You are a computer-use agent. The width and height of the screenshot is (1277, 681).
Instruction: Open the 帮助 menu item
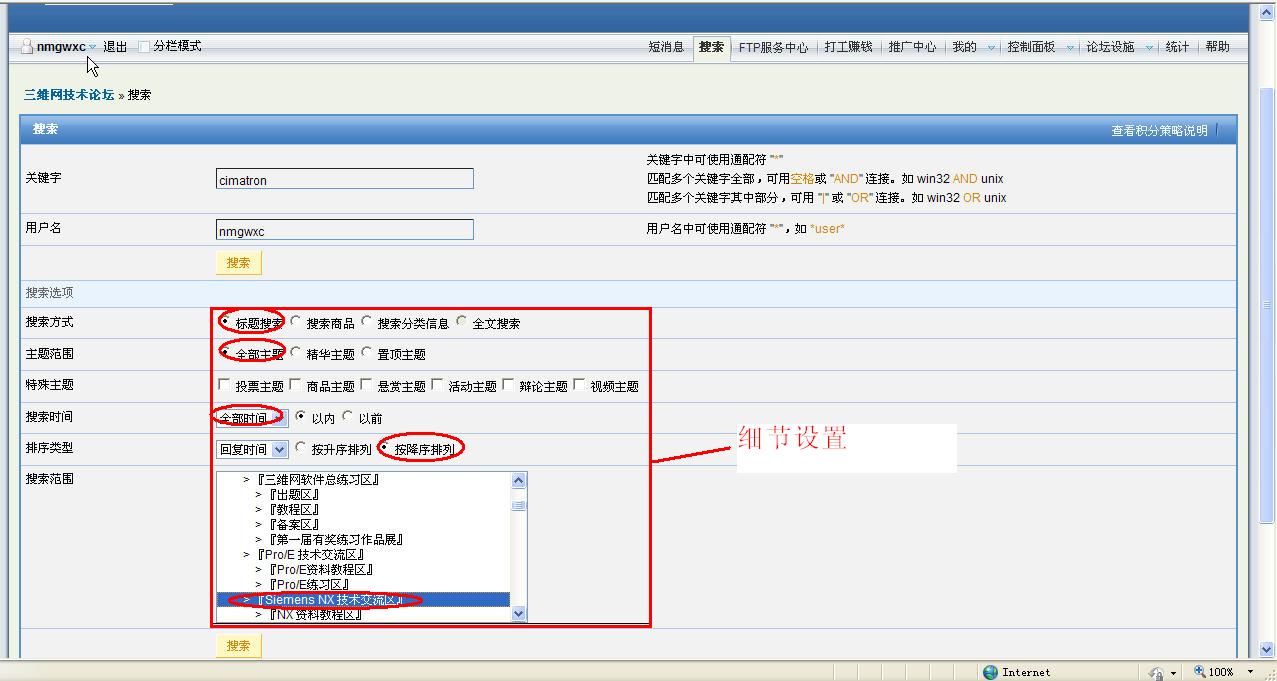pos(1217,47)
